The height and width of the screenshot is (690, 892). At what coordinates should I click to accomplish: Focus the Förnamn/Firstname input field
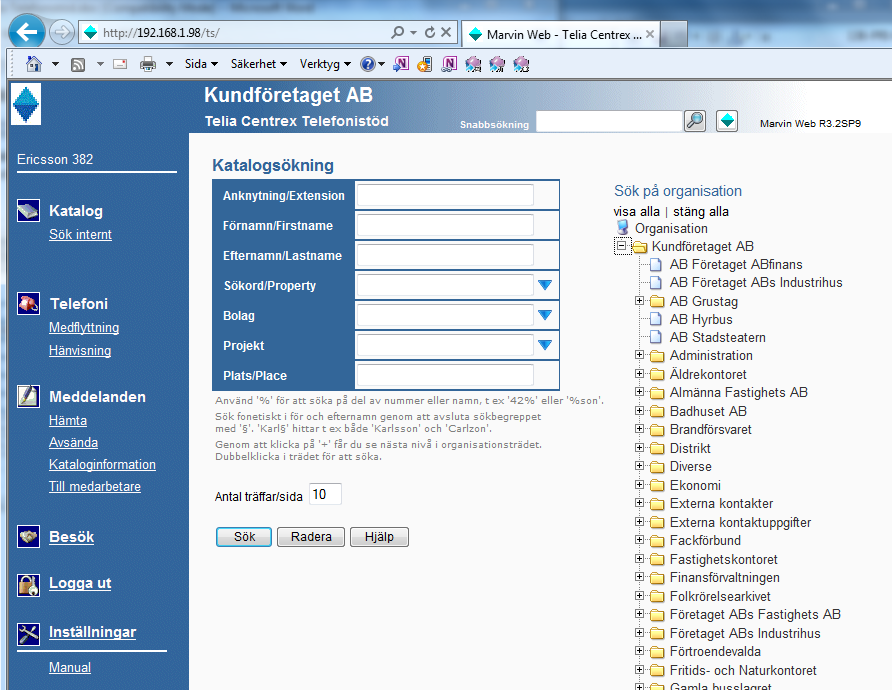pyautogui.click(x=445, y=225)
